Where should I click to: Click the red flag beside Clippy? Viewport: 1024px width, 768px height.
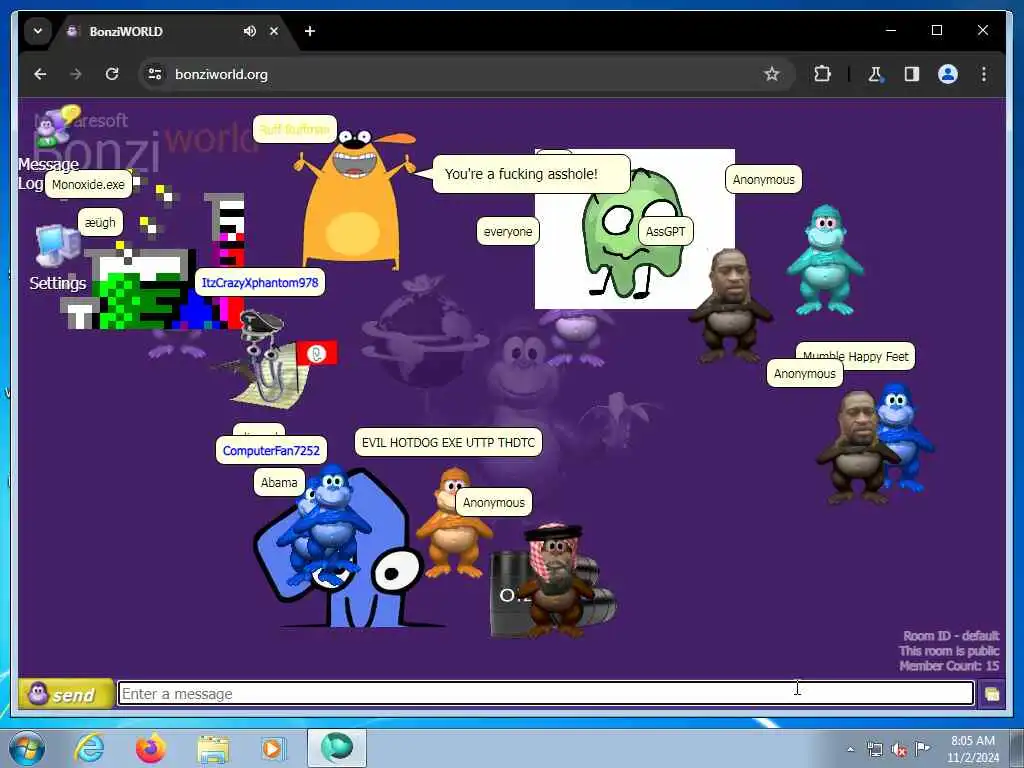(x=317, y=353)
